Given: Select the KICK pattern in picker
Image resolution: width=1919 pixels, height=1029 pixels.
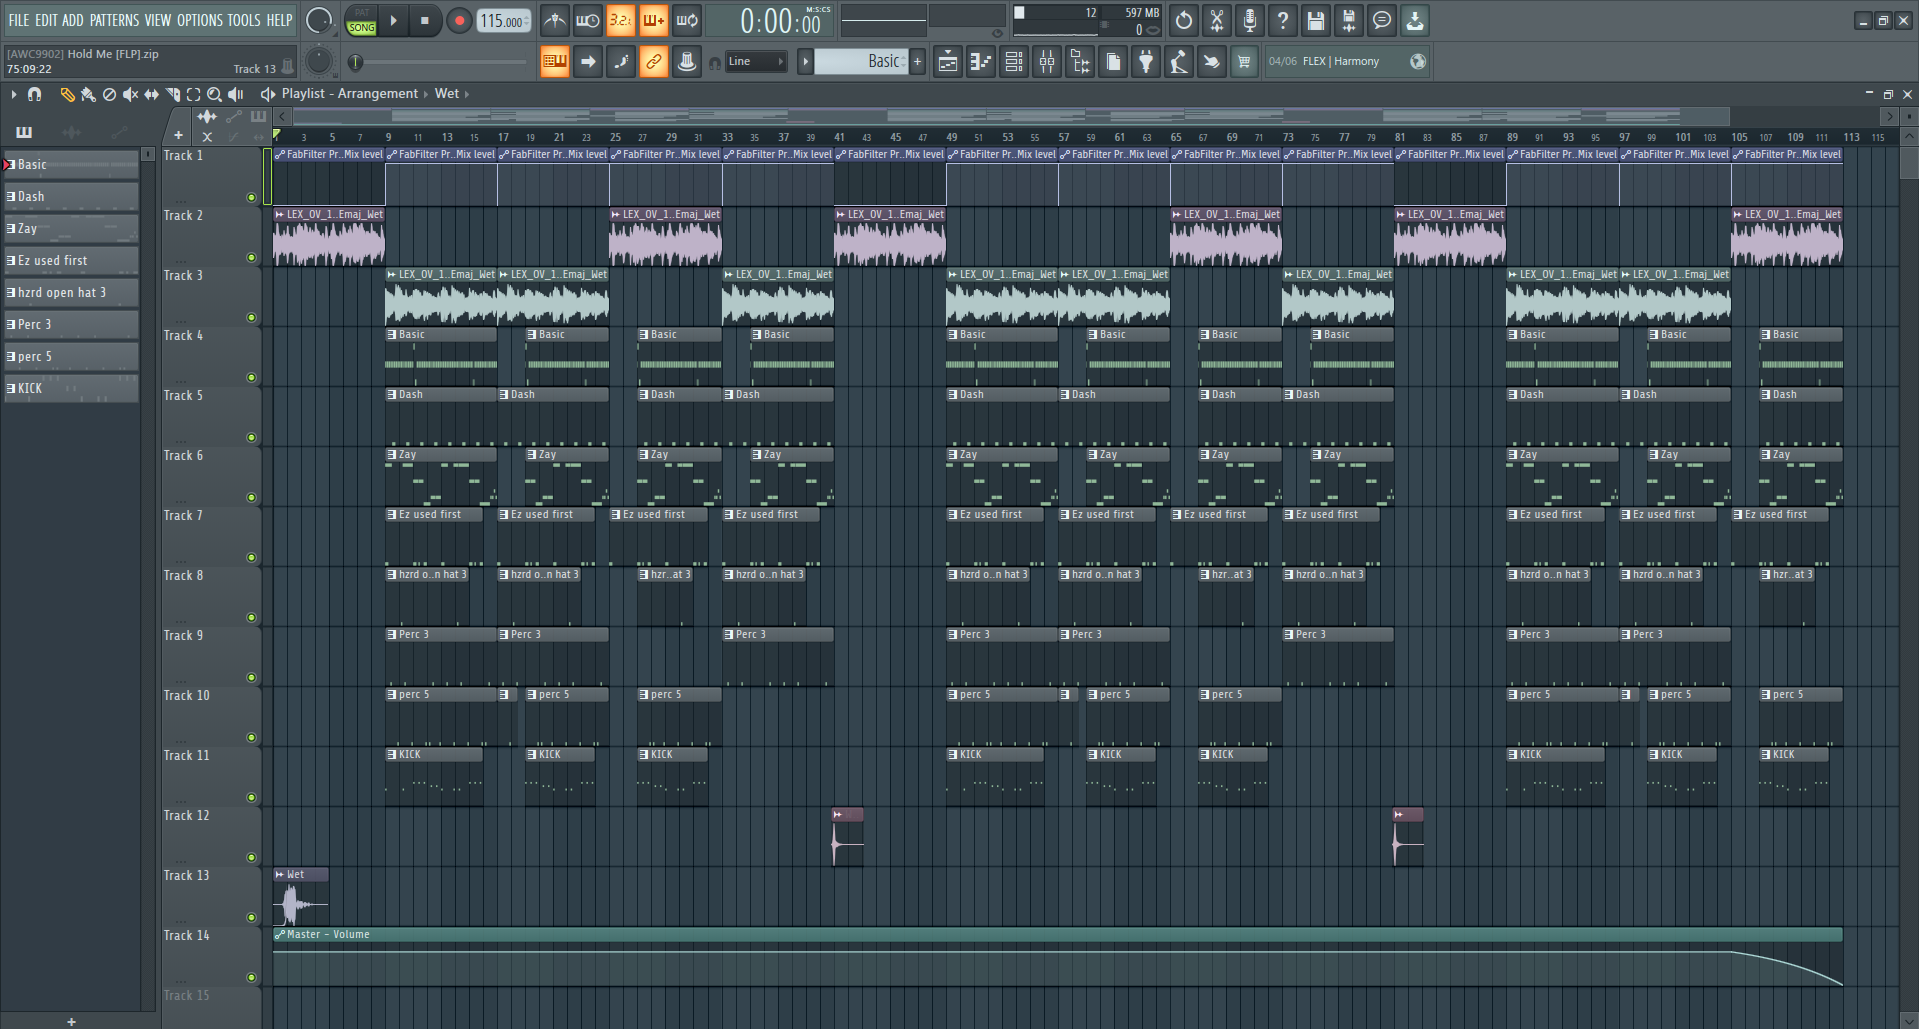Looking at the screenshot, I should pos(71,389).
